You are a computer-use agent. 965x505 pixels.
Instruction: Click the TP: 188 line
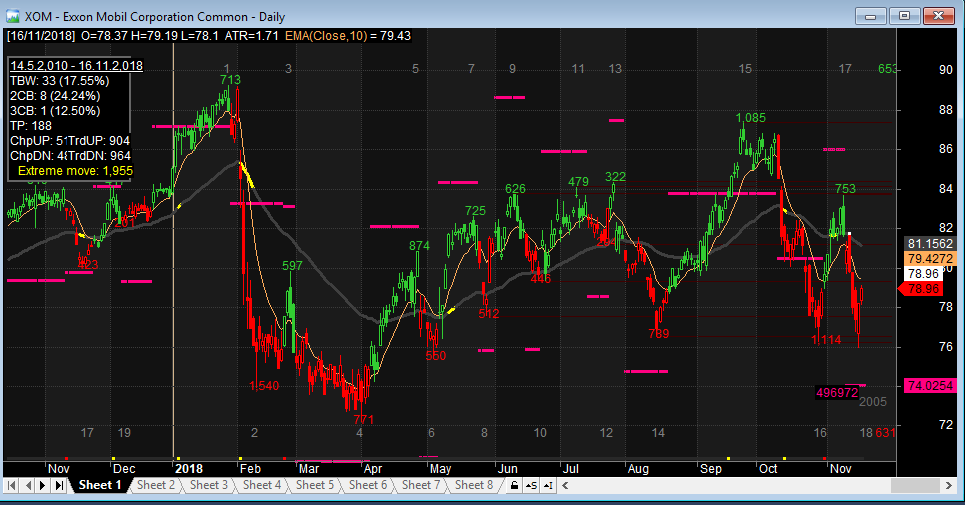pos(31,126)
